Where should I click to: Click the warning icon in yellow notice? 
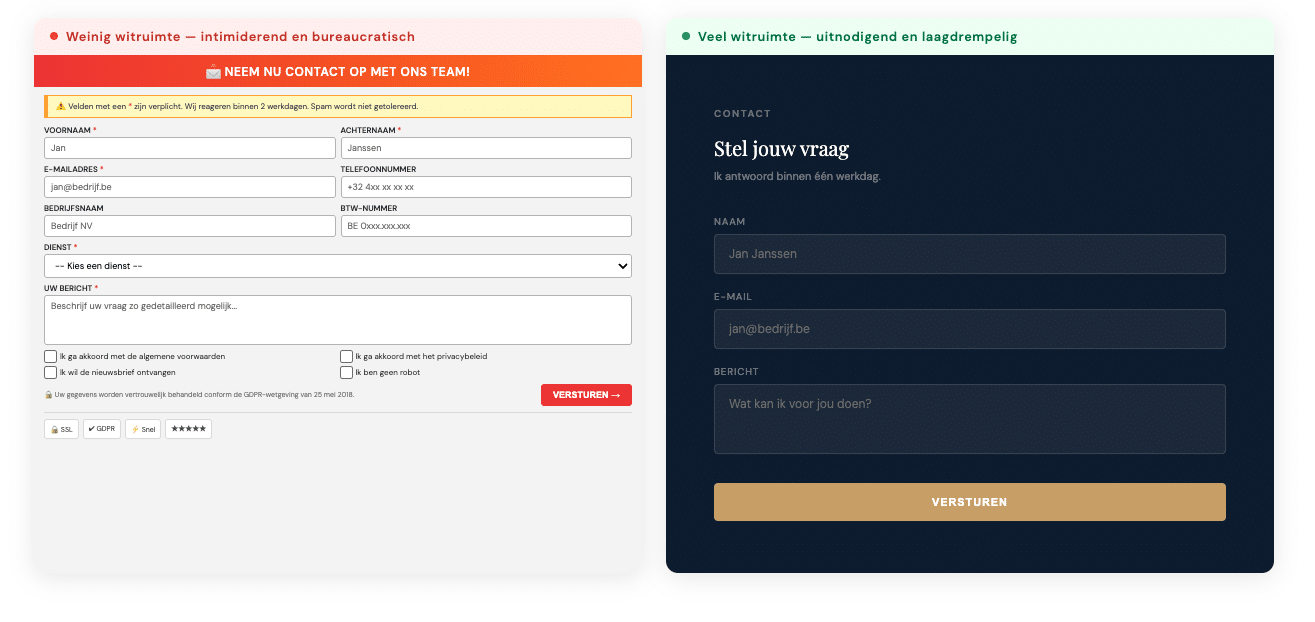pos(60,106)
